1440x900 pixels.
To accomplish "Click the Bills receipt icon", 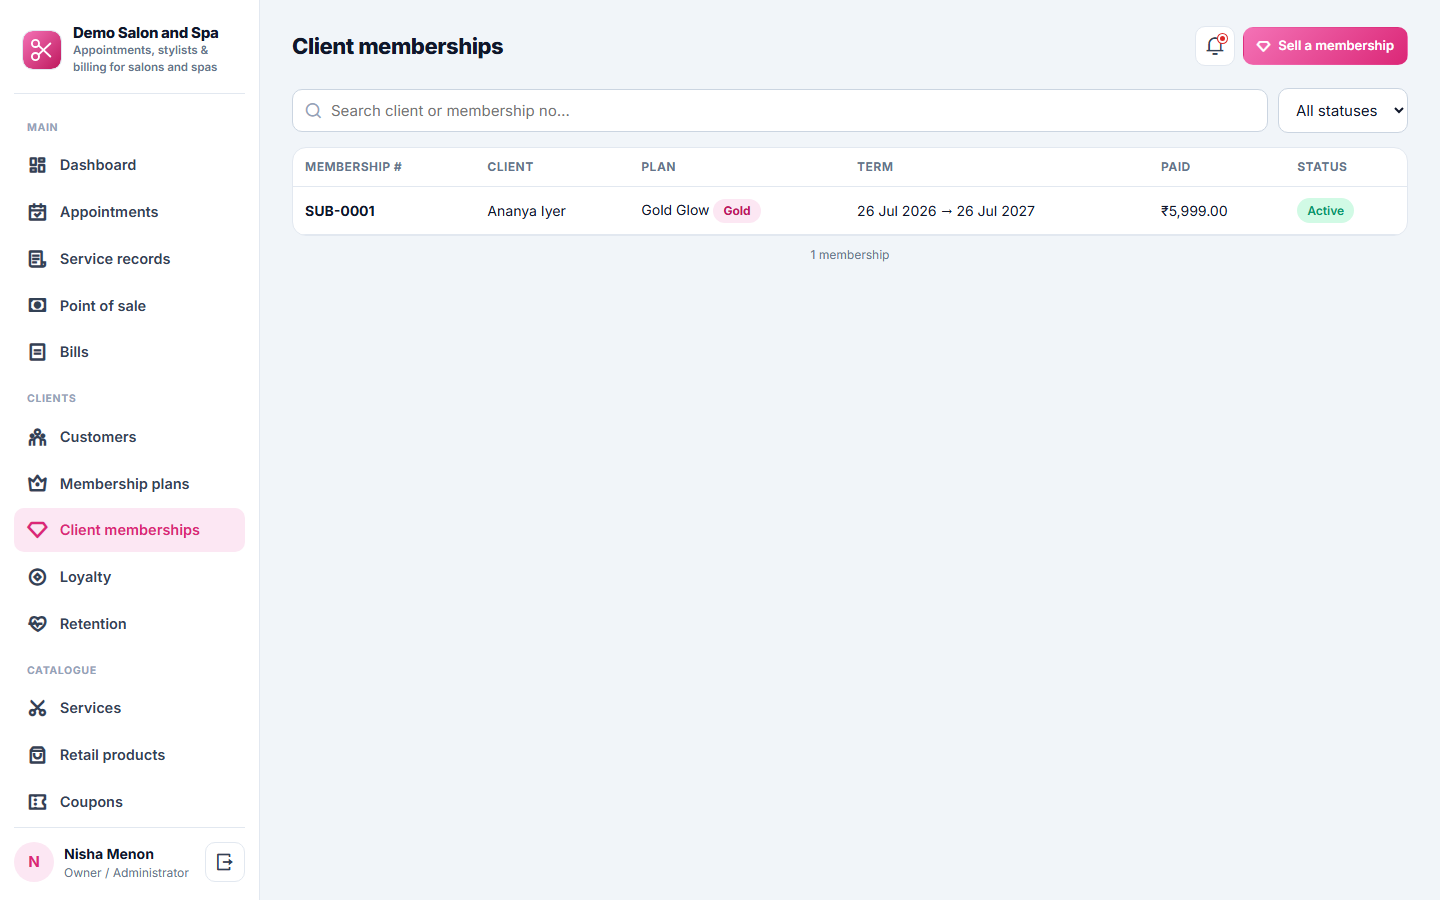I will coord(38,352).
